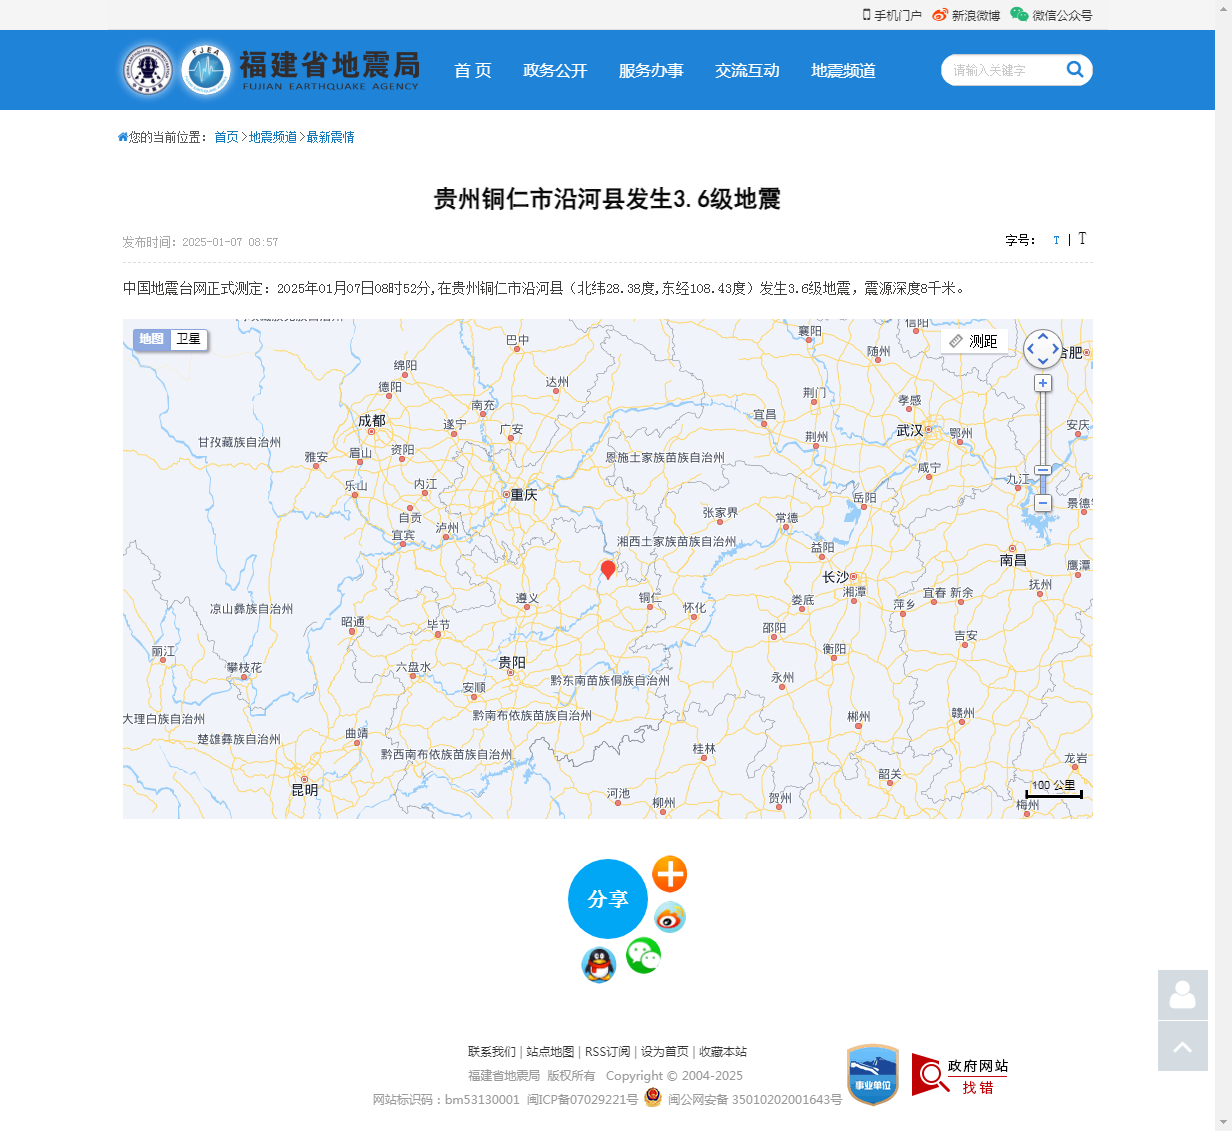Zoom out the map with bottom minus button
The height and width of the screenshot is (1131, 1232).
(x=1043, y=503)
